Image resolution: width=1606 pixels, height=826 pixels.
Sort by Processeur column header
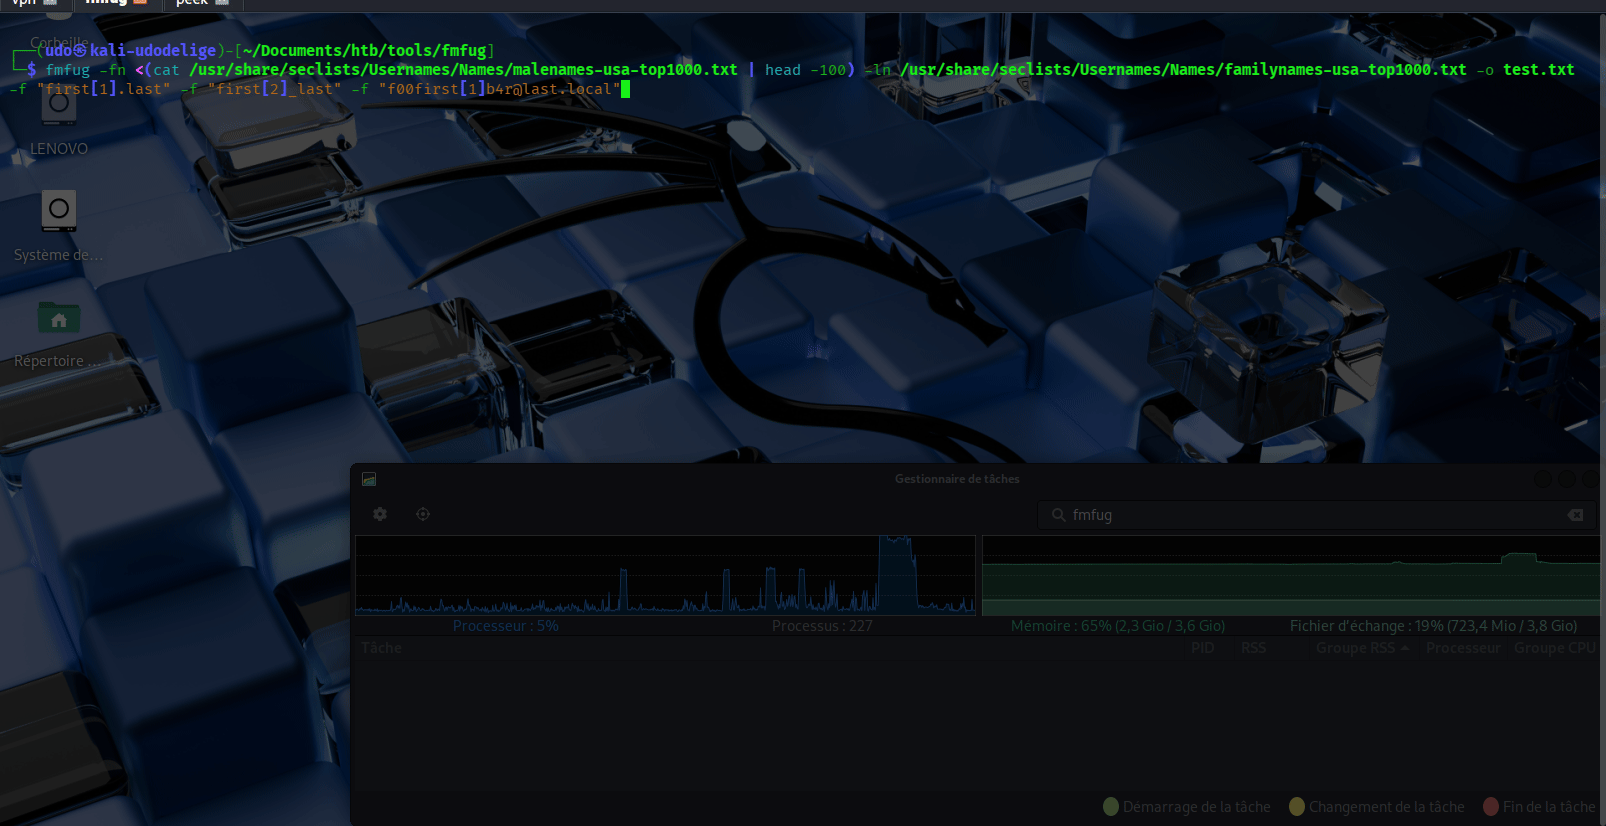1464,648
